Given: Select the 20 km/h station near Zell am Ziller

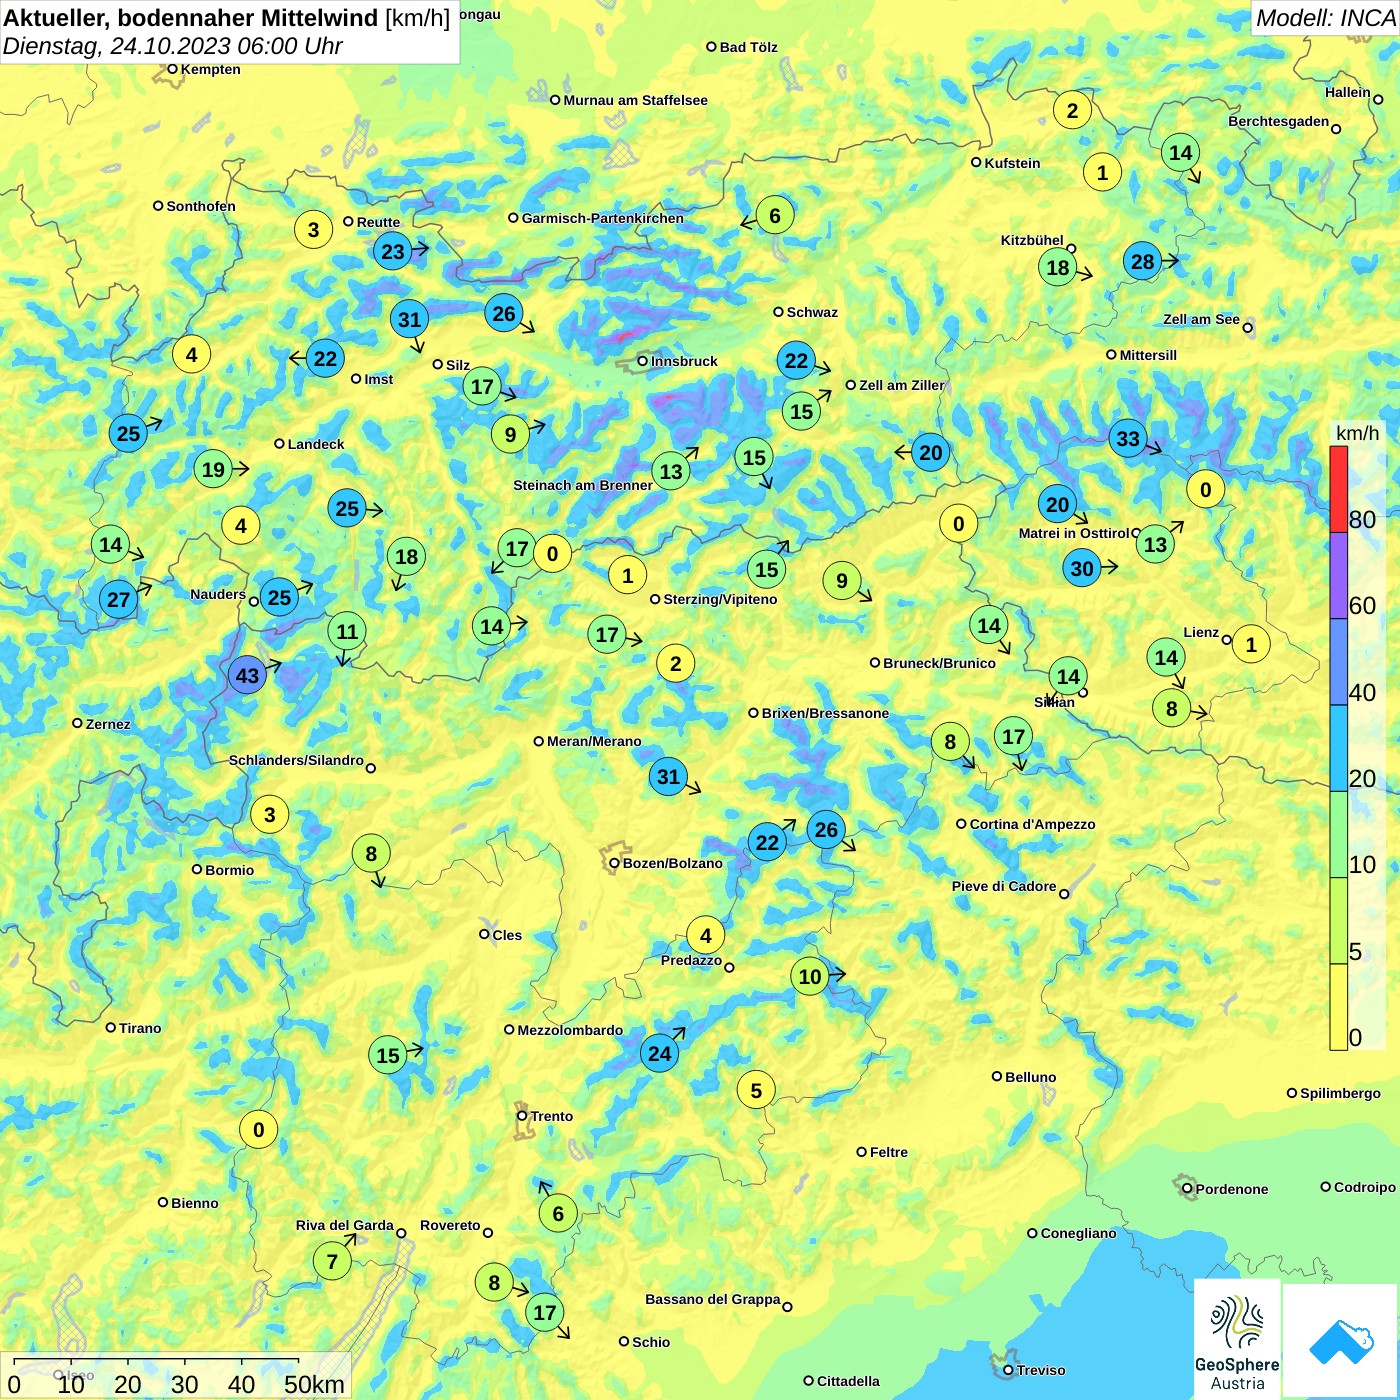Looking at the screenshot, I should [x=930, y=452].
